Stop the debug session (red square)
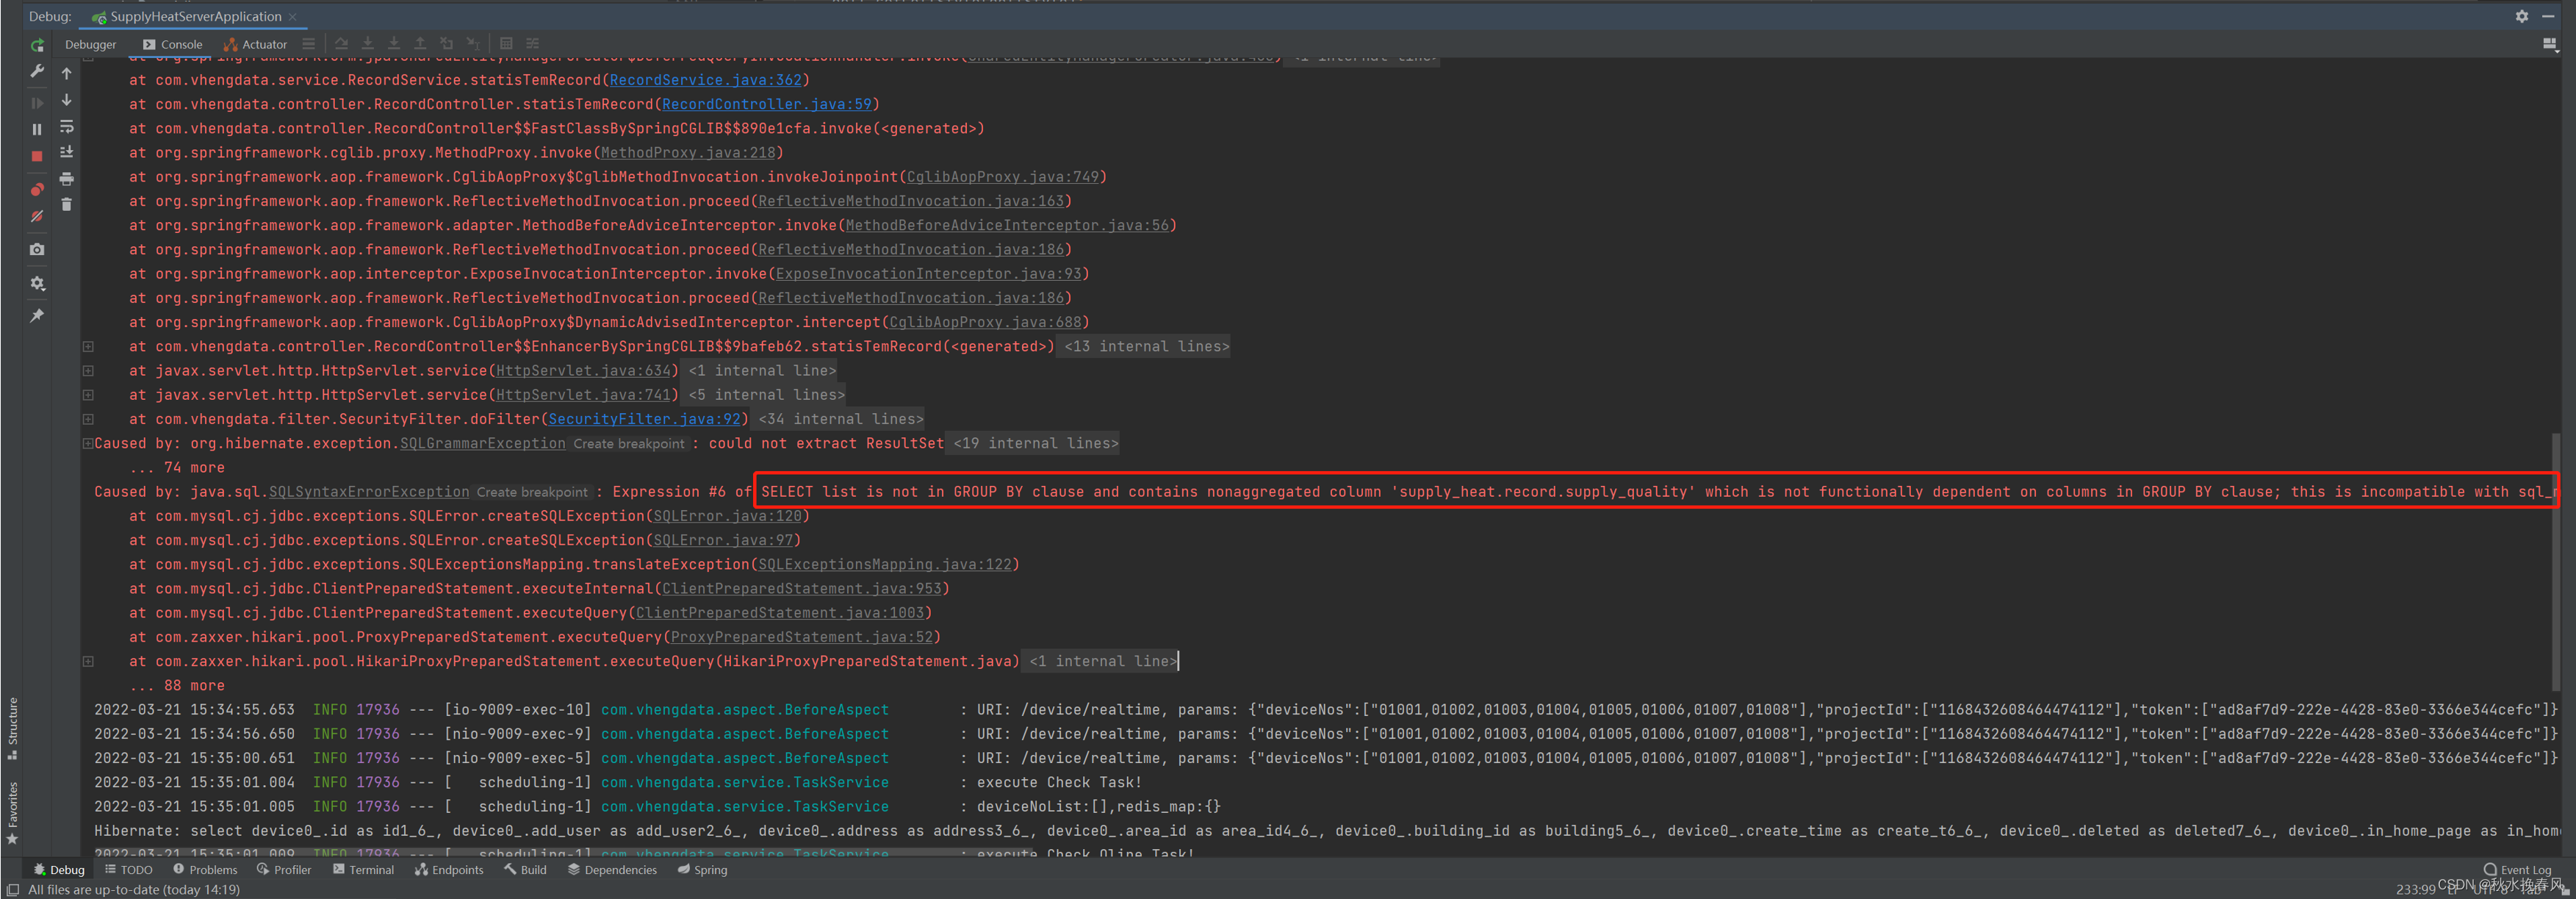Screen dimensions: 2576x899 tap(37, 156)
